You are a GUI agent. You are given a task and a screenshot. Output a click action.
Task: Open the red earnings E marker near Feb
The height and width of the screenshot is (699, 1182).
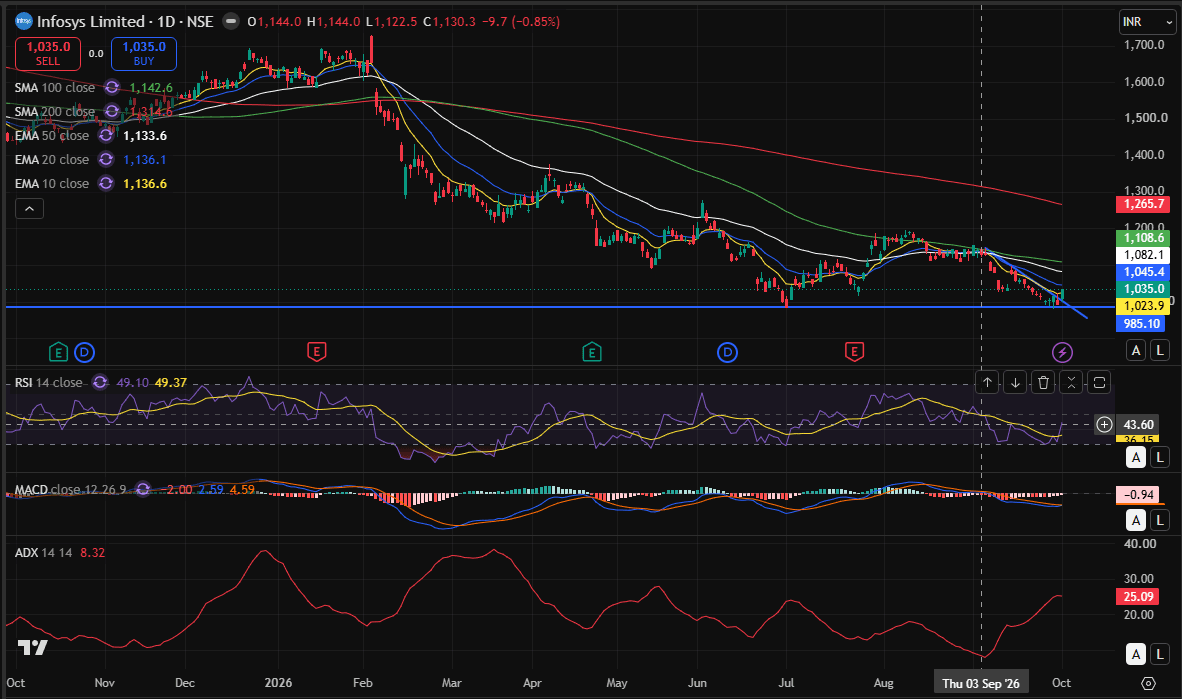pyautogui.click(x=317, y=351)
